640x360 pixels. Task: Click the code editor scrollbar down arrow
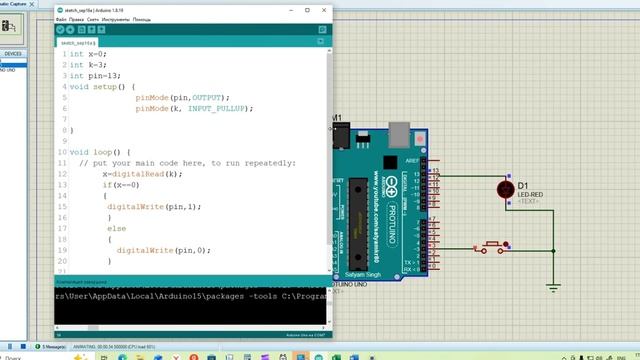click(x=329, y=271)
